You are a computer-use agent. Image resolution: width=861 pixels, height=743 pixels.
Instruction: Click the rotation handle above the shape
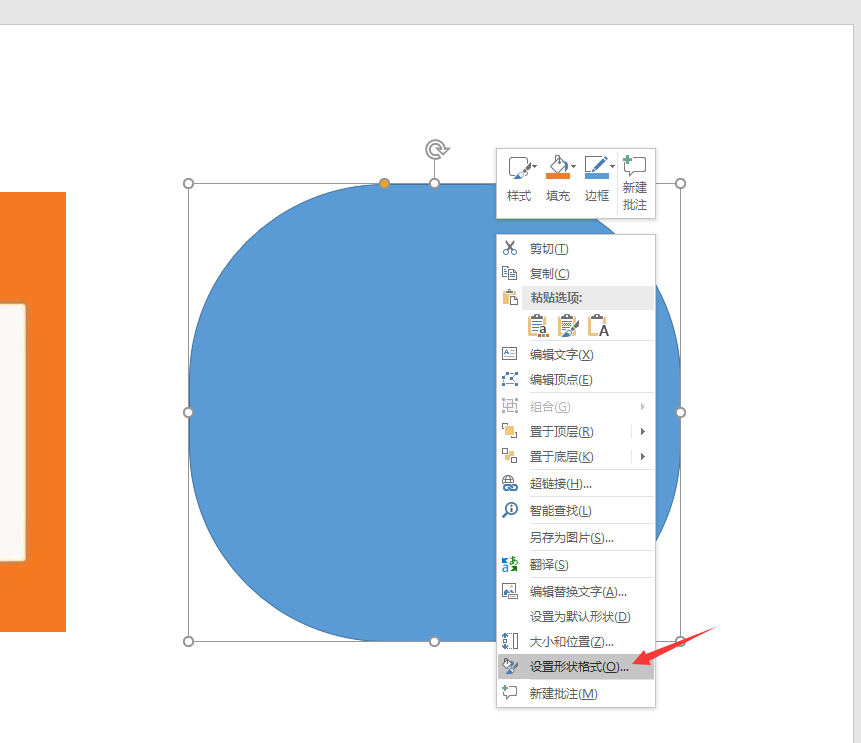(x=435, y=150)
